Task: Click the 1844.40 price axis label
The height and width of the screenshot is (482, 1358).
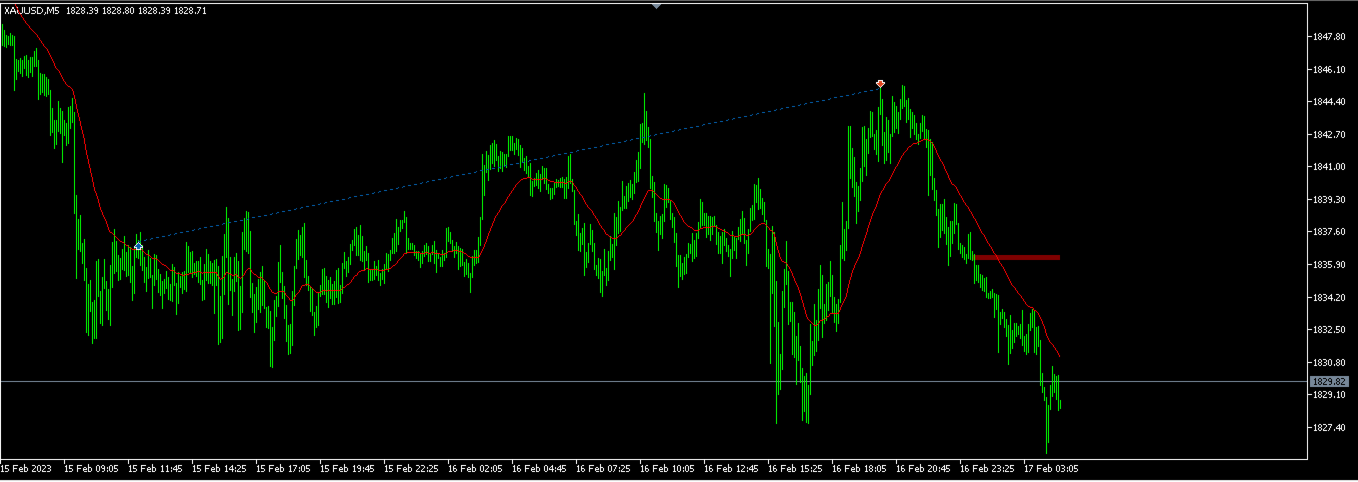Action: tap(1328, 102)
